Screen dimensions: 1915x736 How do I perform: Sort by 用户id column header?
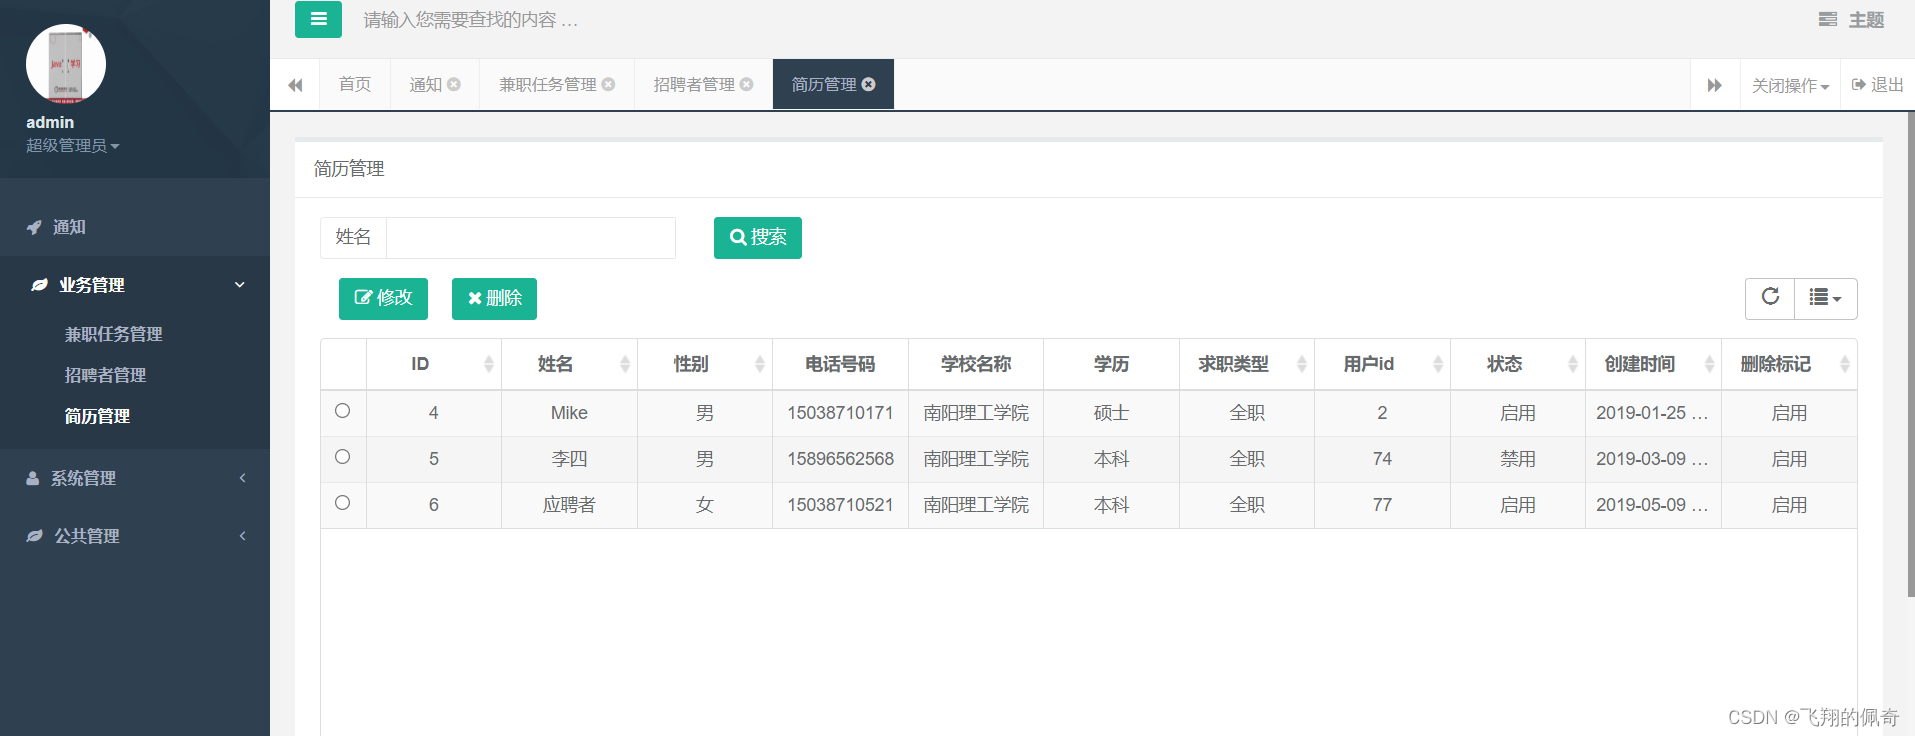[x=1382, y=364]
